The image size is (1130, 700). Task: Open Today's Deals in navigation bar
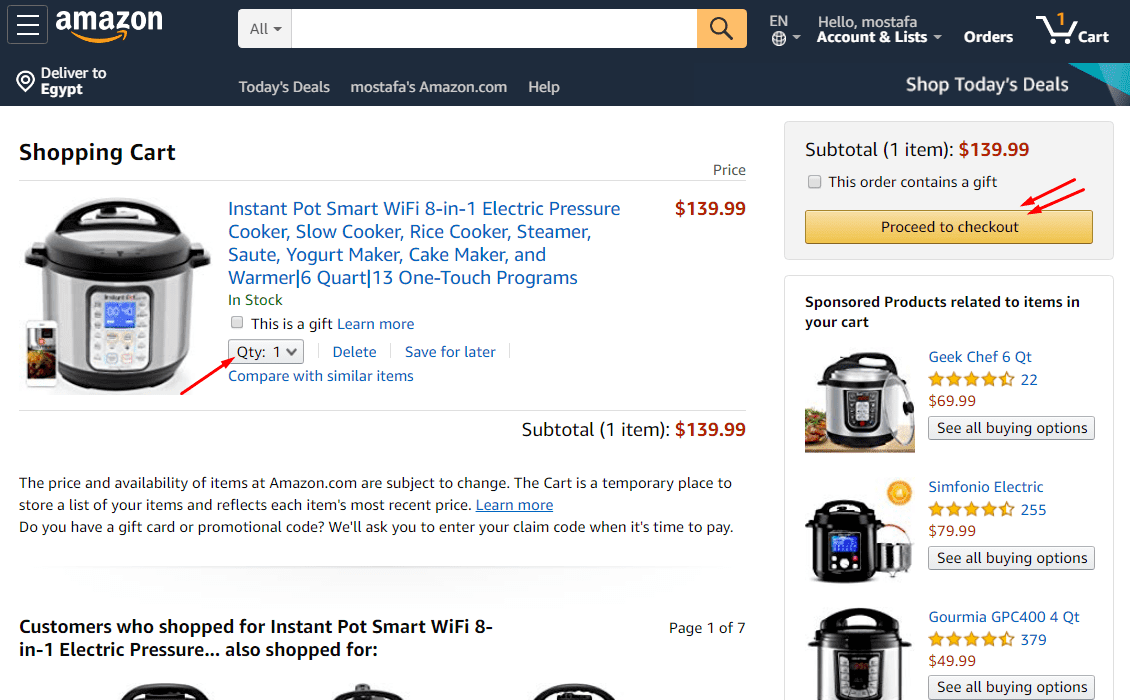click(284, 87)
